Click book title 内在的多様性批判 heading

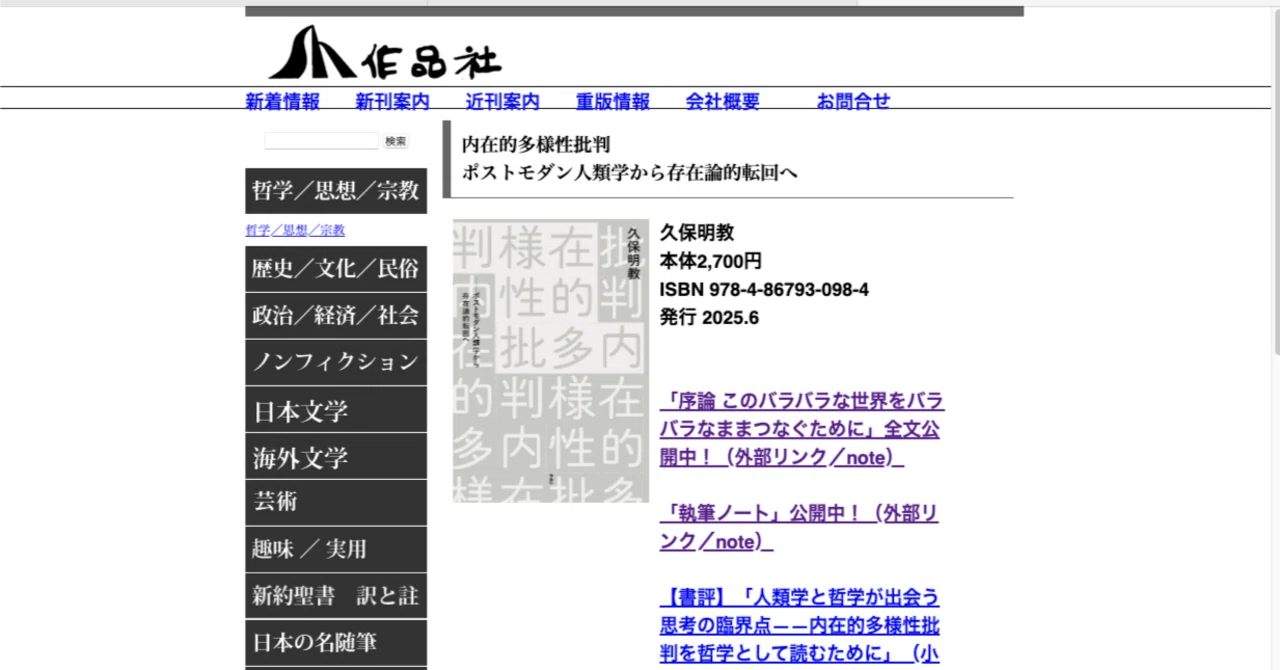click(536, 144)
